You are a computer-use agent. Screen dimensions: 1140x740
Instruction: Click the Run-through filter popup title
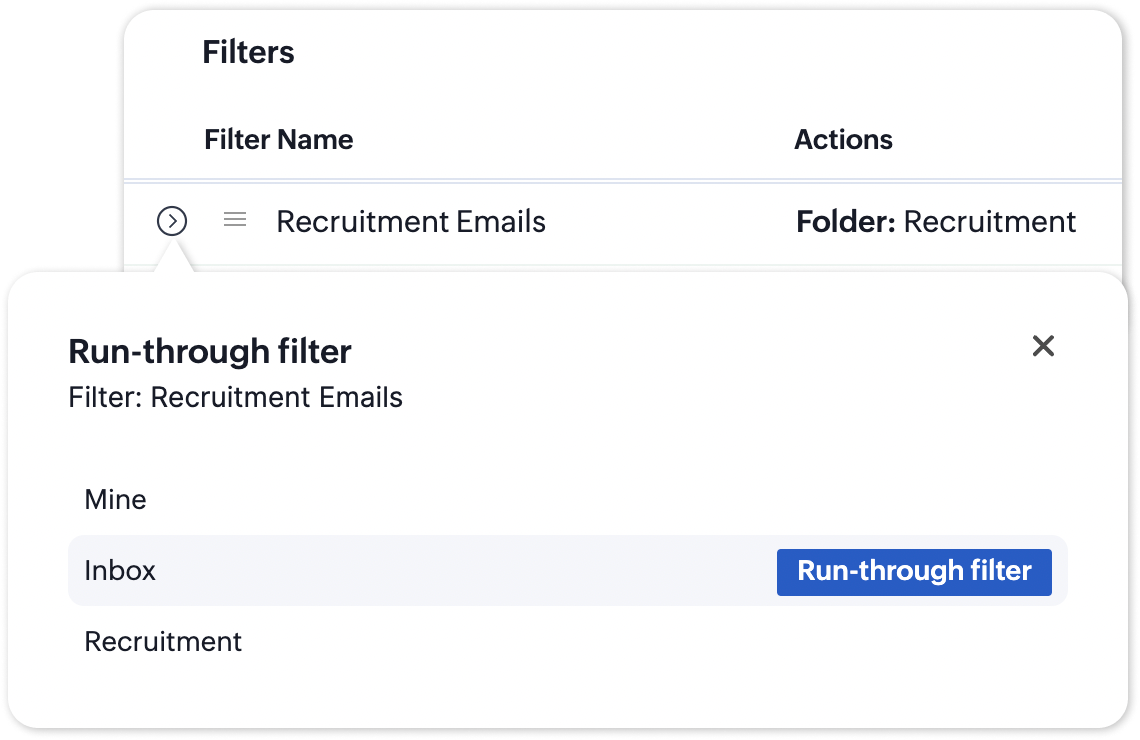pos(210,351)
